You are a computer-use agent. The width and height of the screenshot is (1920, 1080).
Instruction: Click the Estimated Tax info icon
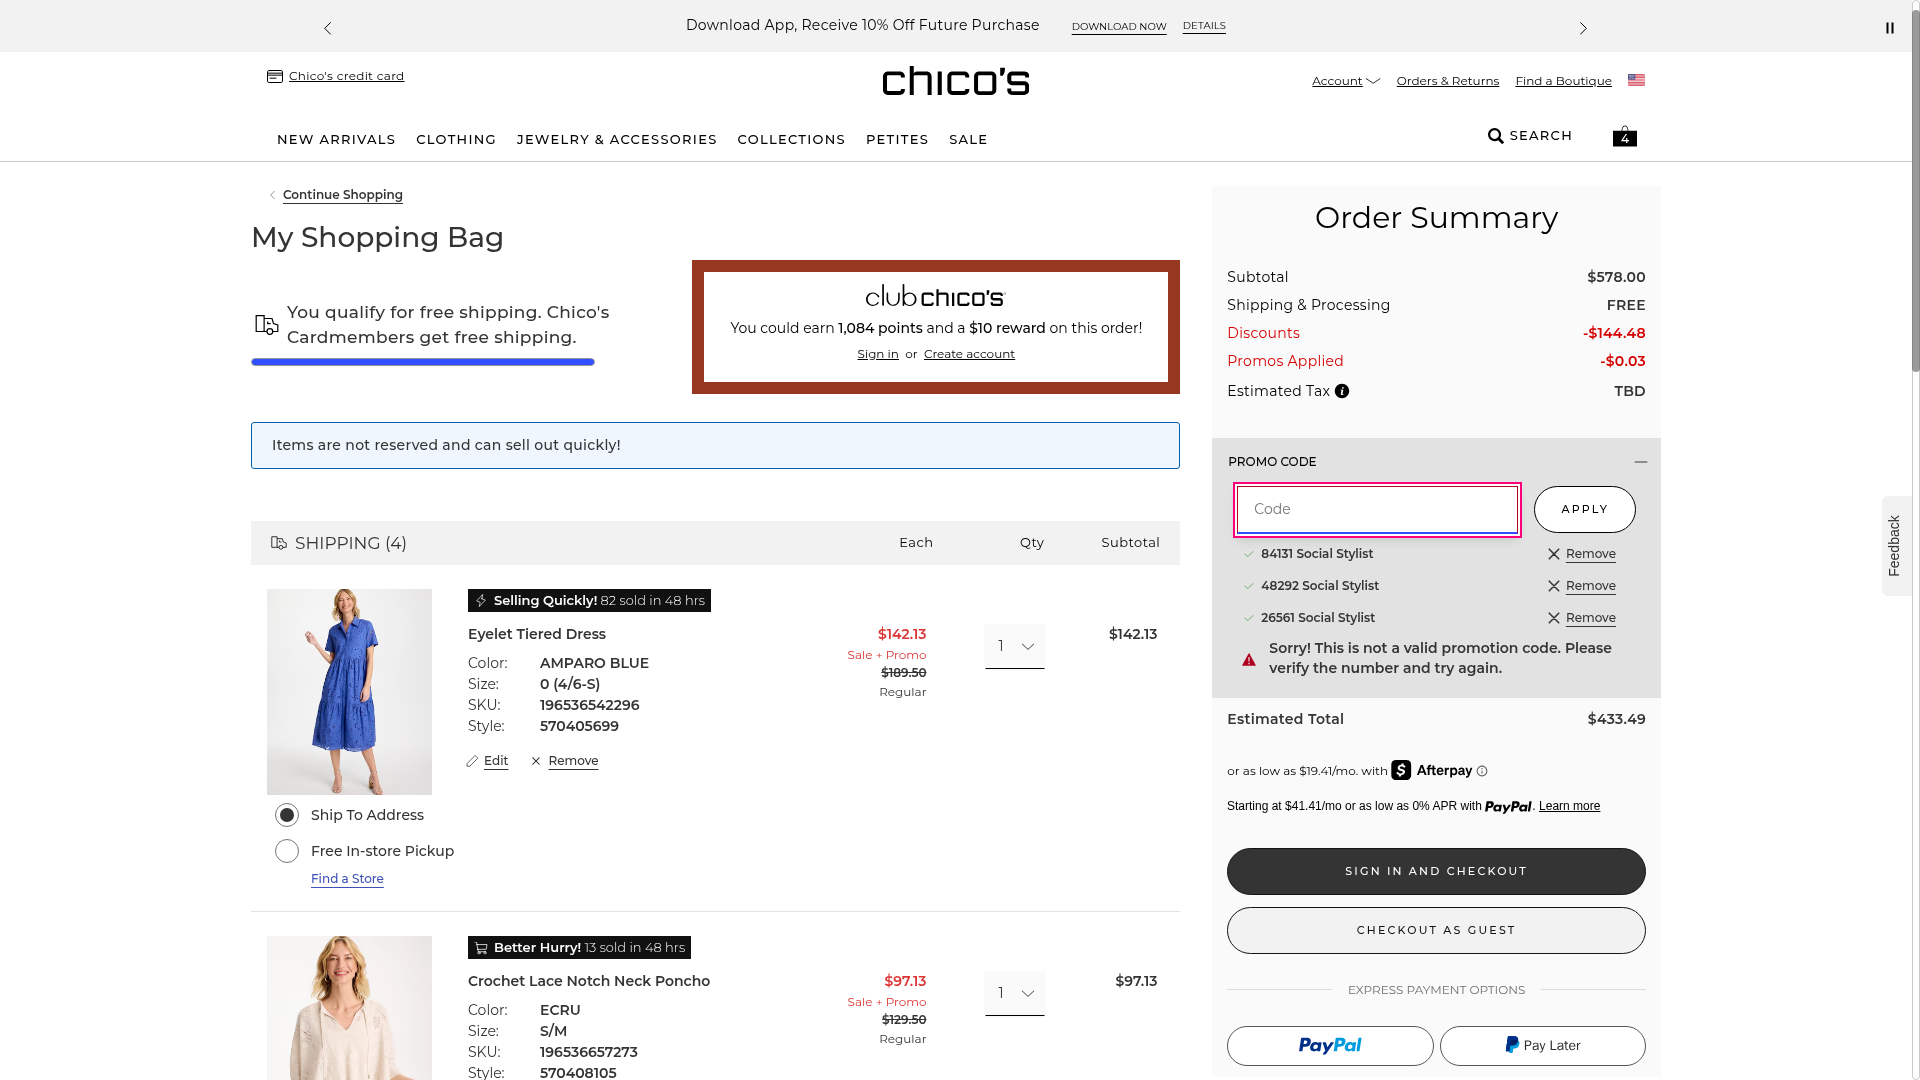(x=1342, y=391)
